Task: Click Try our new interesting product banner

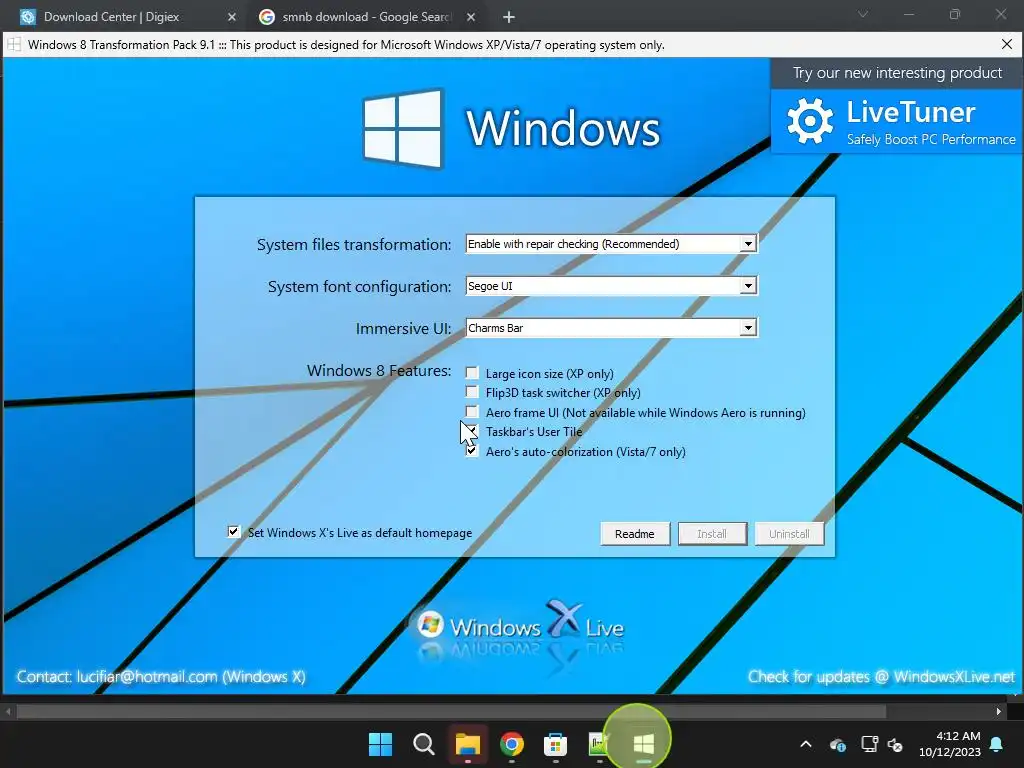Action: (897, 73)
